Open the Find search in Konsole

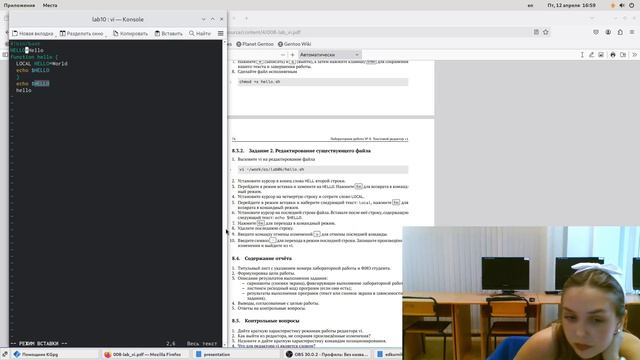[200, 33]
